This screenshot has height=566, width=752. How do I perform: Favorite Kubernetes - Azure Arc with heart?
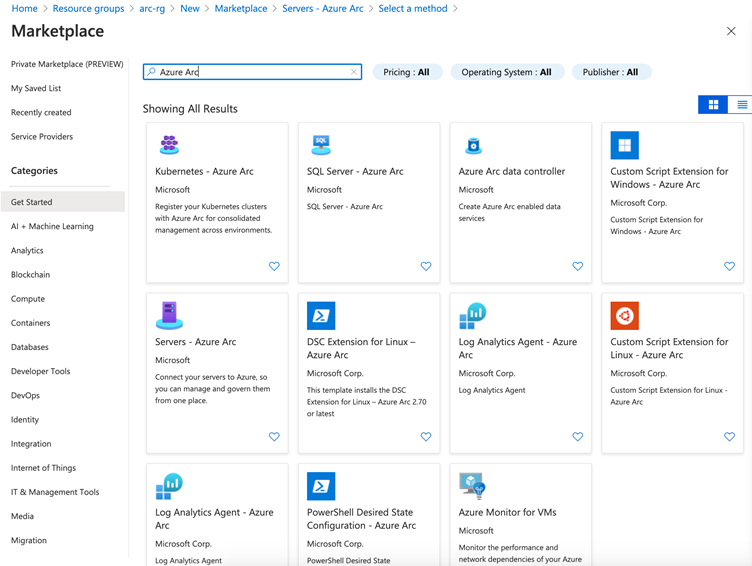point(274,266)
